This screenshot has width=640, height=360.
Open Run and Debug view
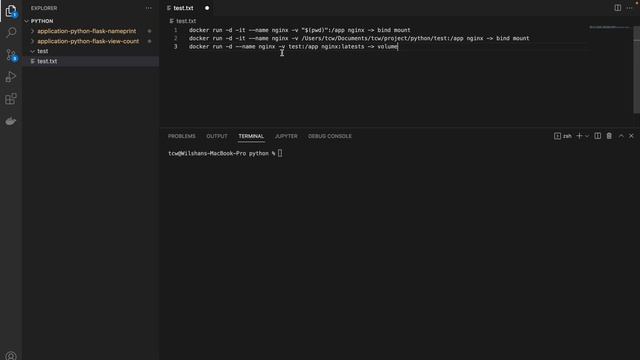(x=11, y=77)
